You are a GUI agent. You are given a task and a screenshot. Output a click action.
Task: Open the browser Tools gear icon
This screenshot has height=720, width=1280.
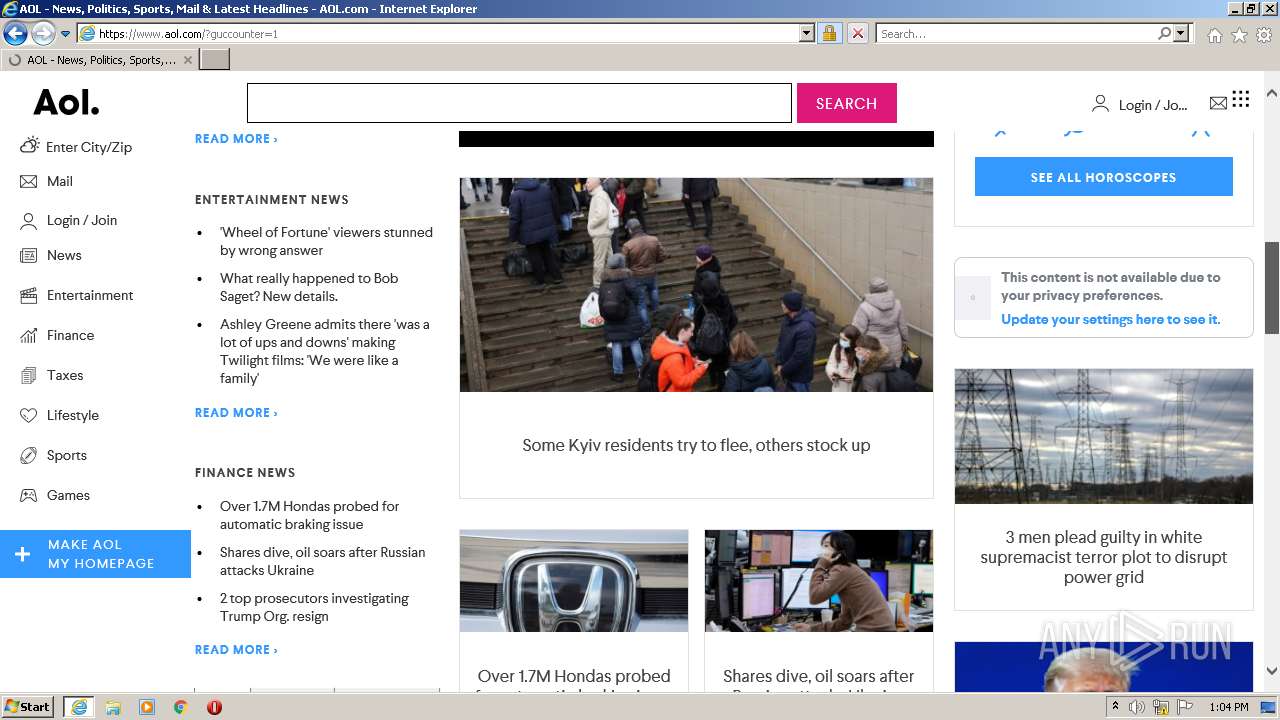pos(1264,34)
